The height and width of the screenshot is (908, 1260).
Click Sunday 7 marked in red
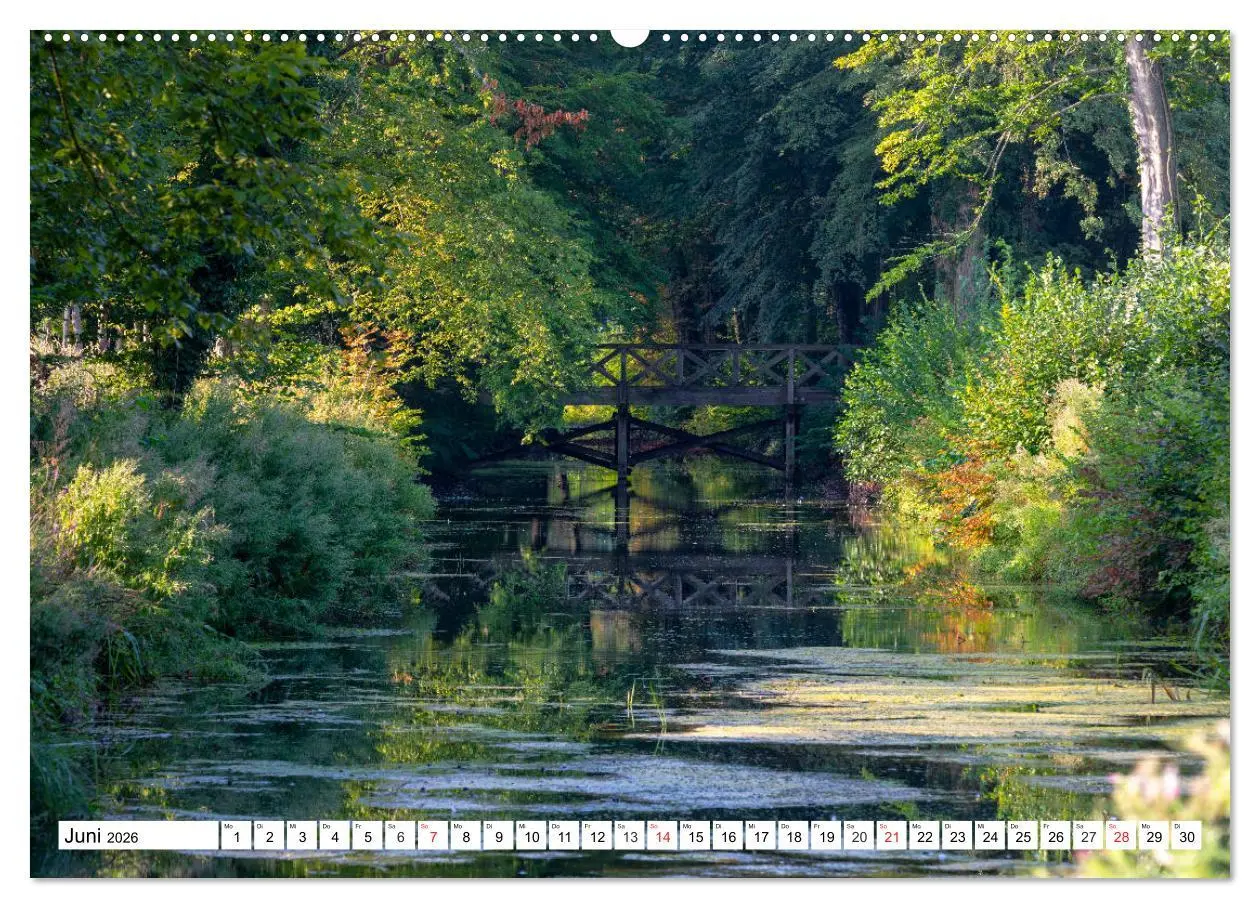tap(433, 836)
